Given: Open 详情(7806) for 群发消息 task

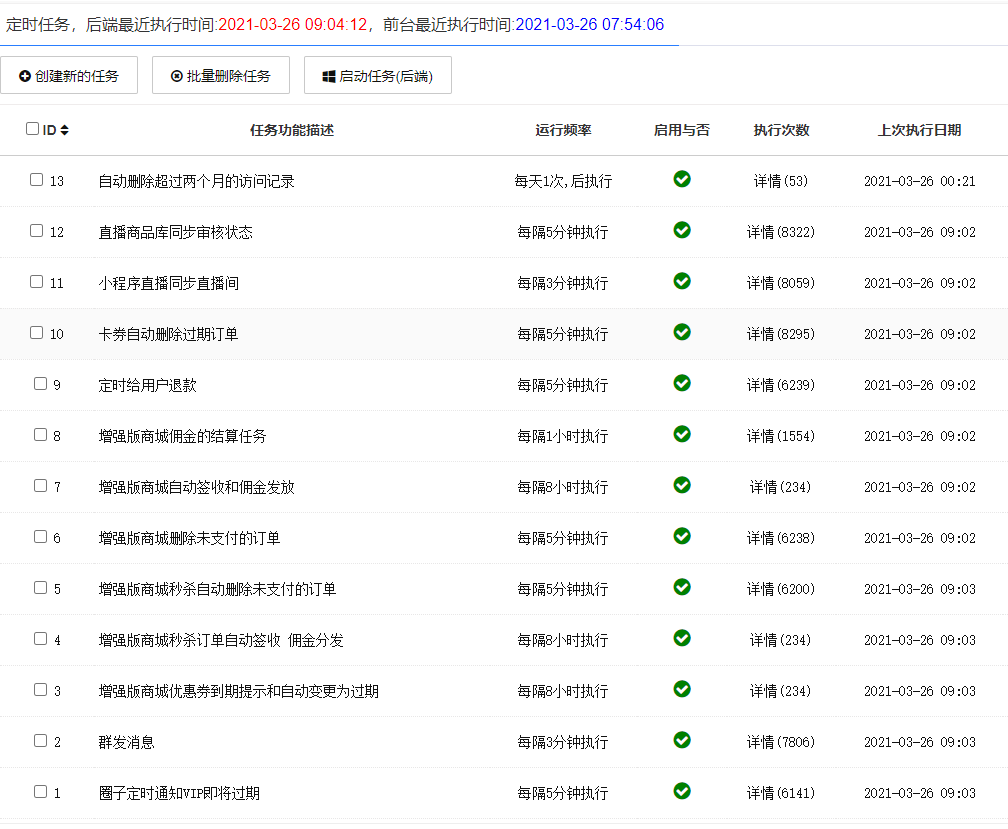Looking at the screenshot, I should (x=781, y=742).
